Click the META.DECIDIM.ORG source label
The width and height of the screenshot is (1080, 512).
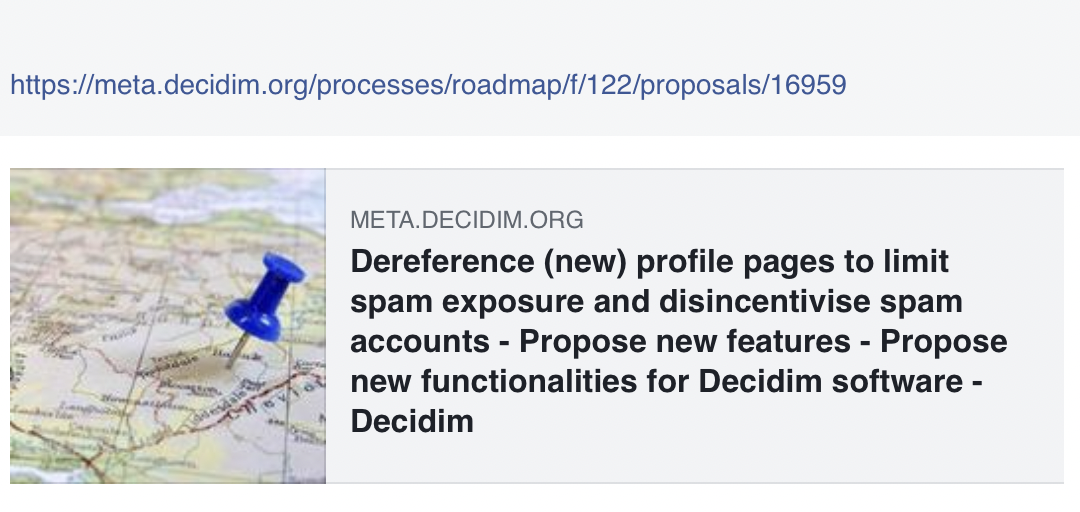pyautogui.click(x=466, y=220)
